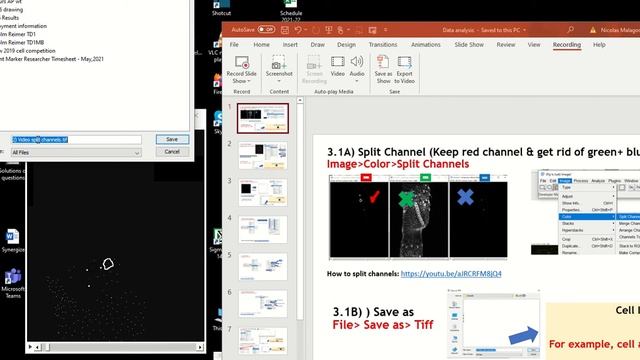Click right scroll arrow of image window
This screenshot has height=360, width=640.
tap(200, 347)
